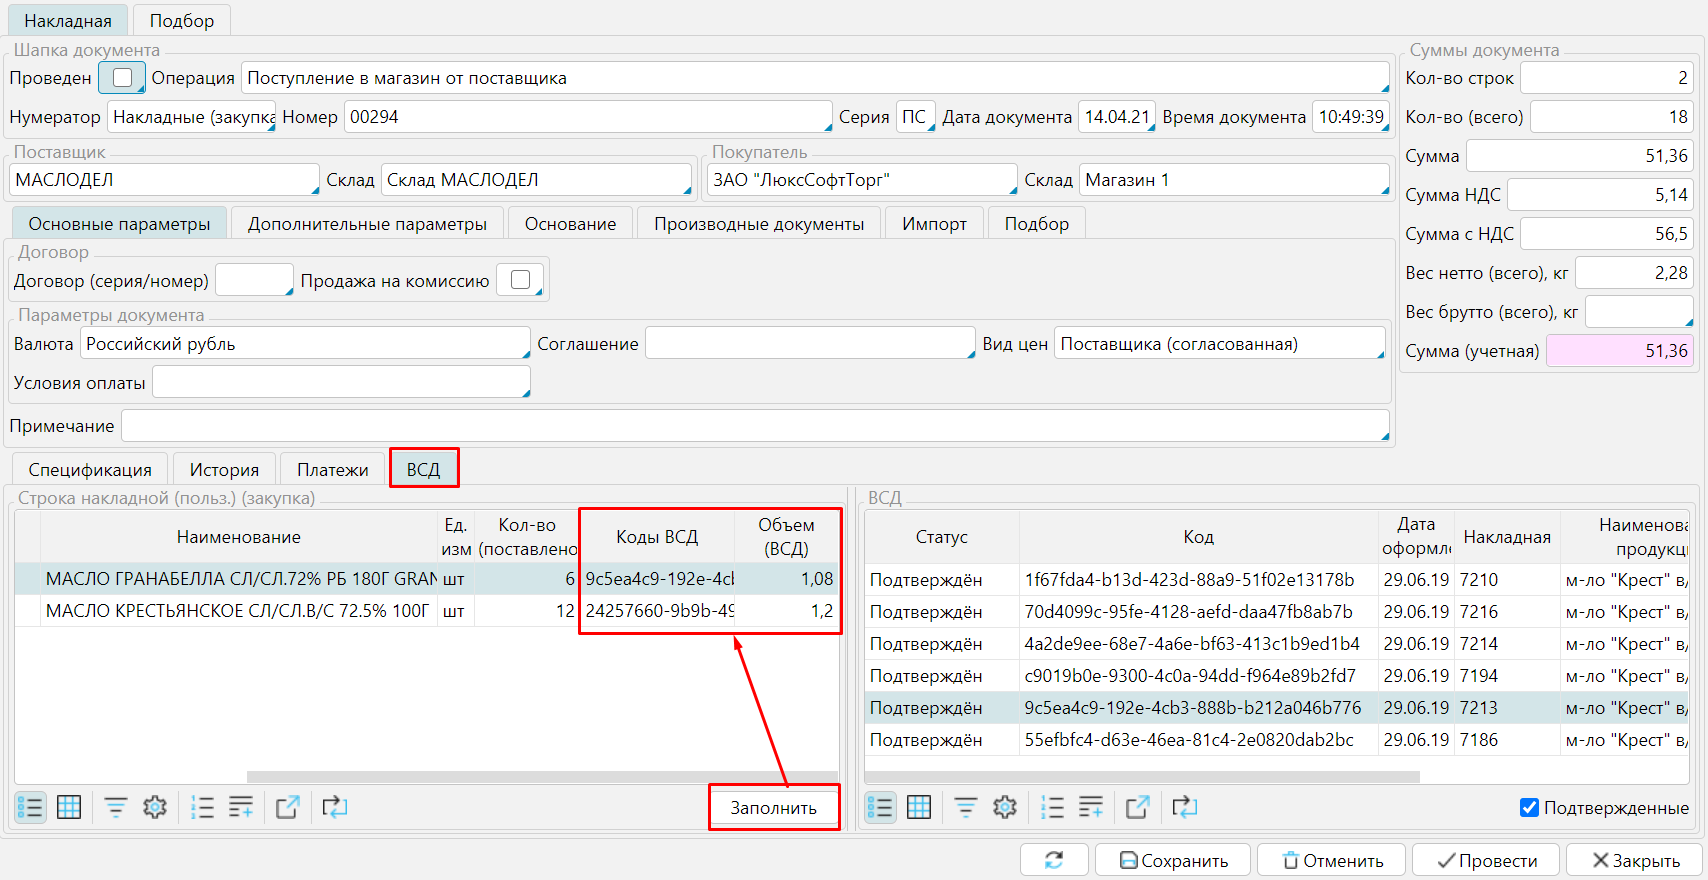
Task: Switch invoice lines to grid view
Action: [x=69, y=807]
